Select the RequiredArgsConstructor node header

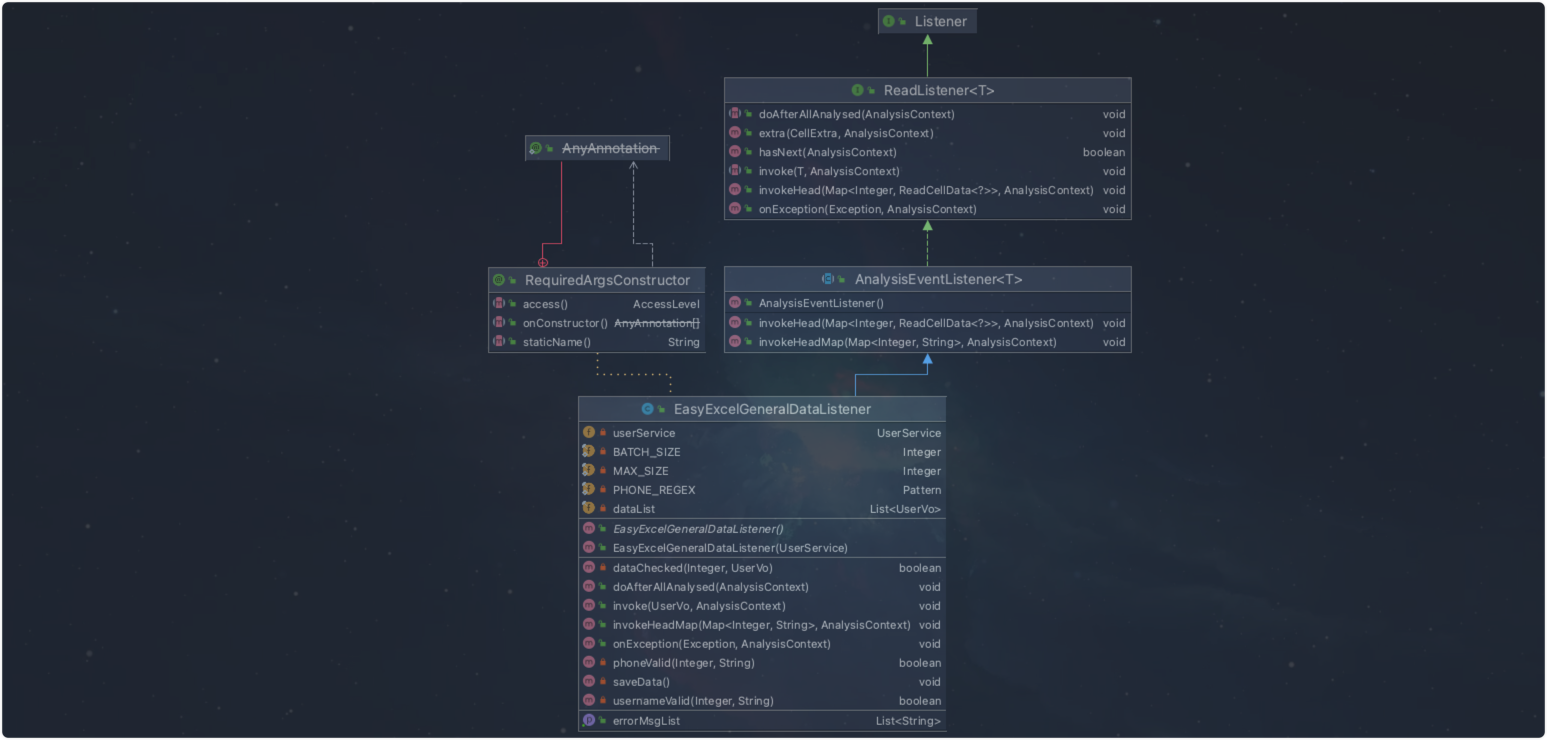[x=597, y=280]
